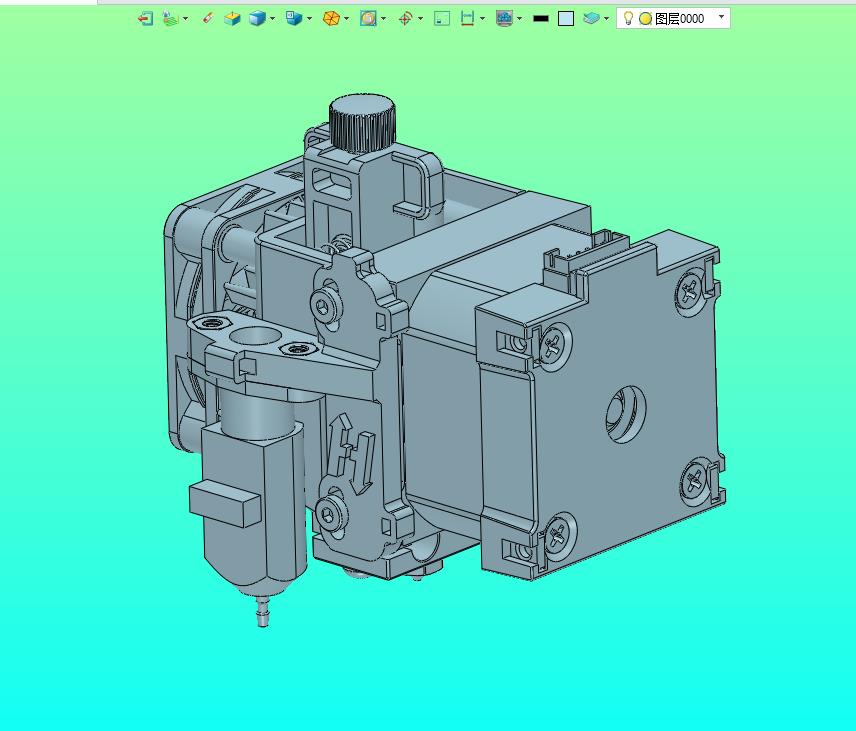This screenshot has height=731, width=856.
Task: Expand the crosshair target dropdown
Action: tap(420, 19)
